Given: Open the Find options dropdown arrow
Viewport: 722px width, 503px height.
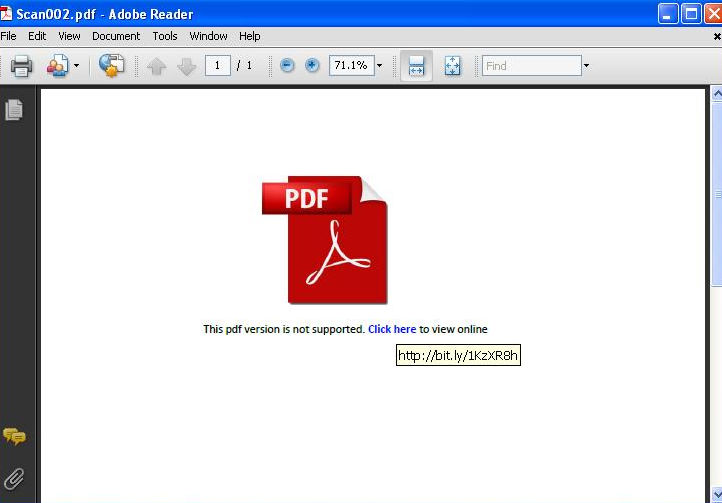Looking at the screenshot, I should click(586, 66).
